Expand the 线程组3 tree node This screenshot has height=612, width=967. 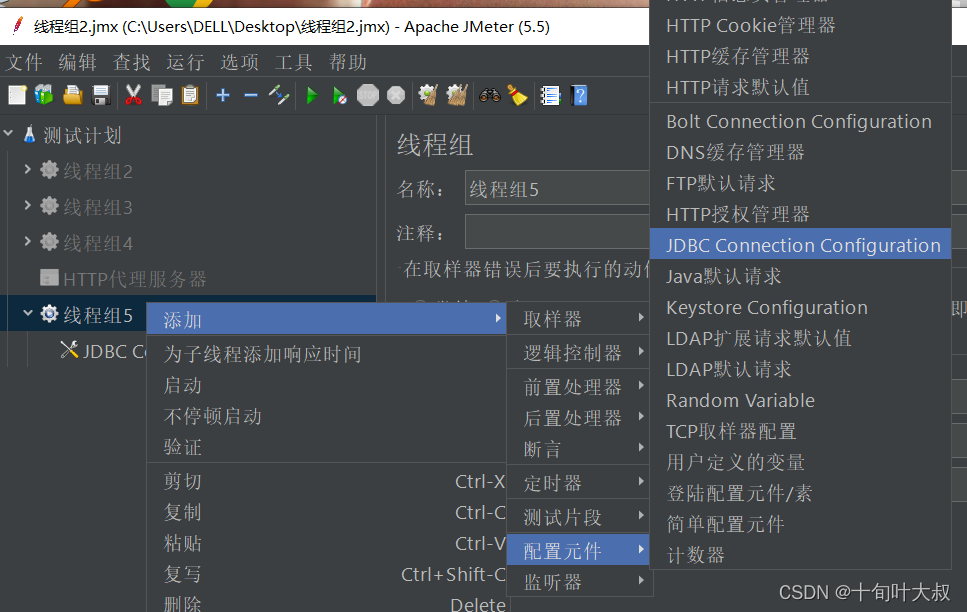click(x=27, y=205)
